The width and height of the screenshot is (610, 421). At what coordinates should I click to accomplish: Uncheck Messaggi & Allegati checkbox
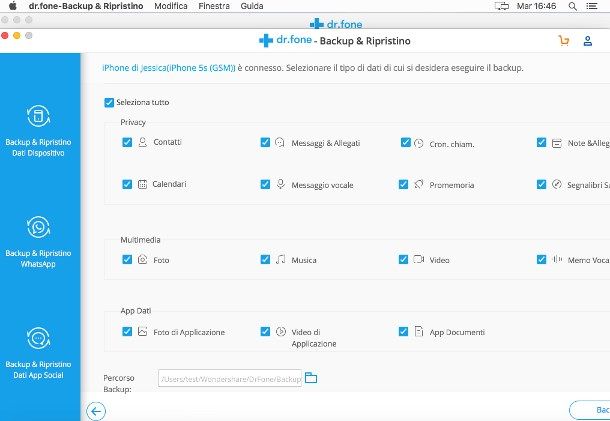click(265, 142)
